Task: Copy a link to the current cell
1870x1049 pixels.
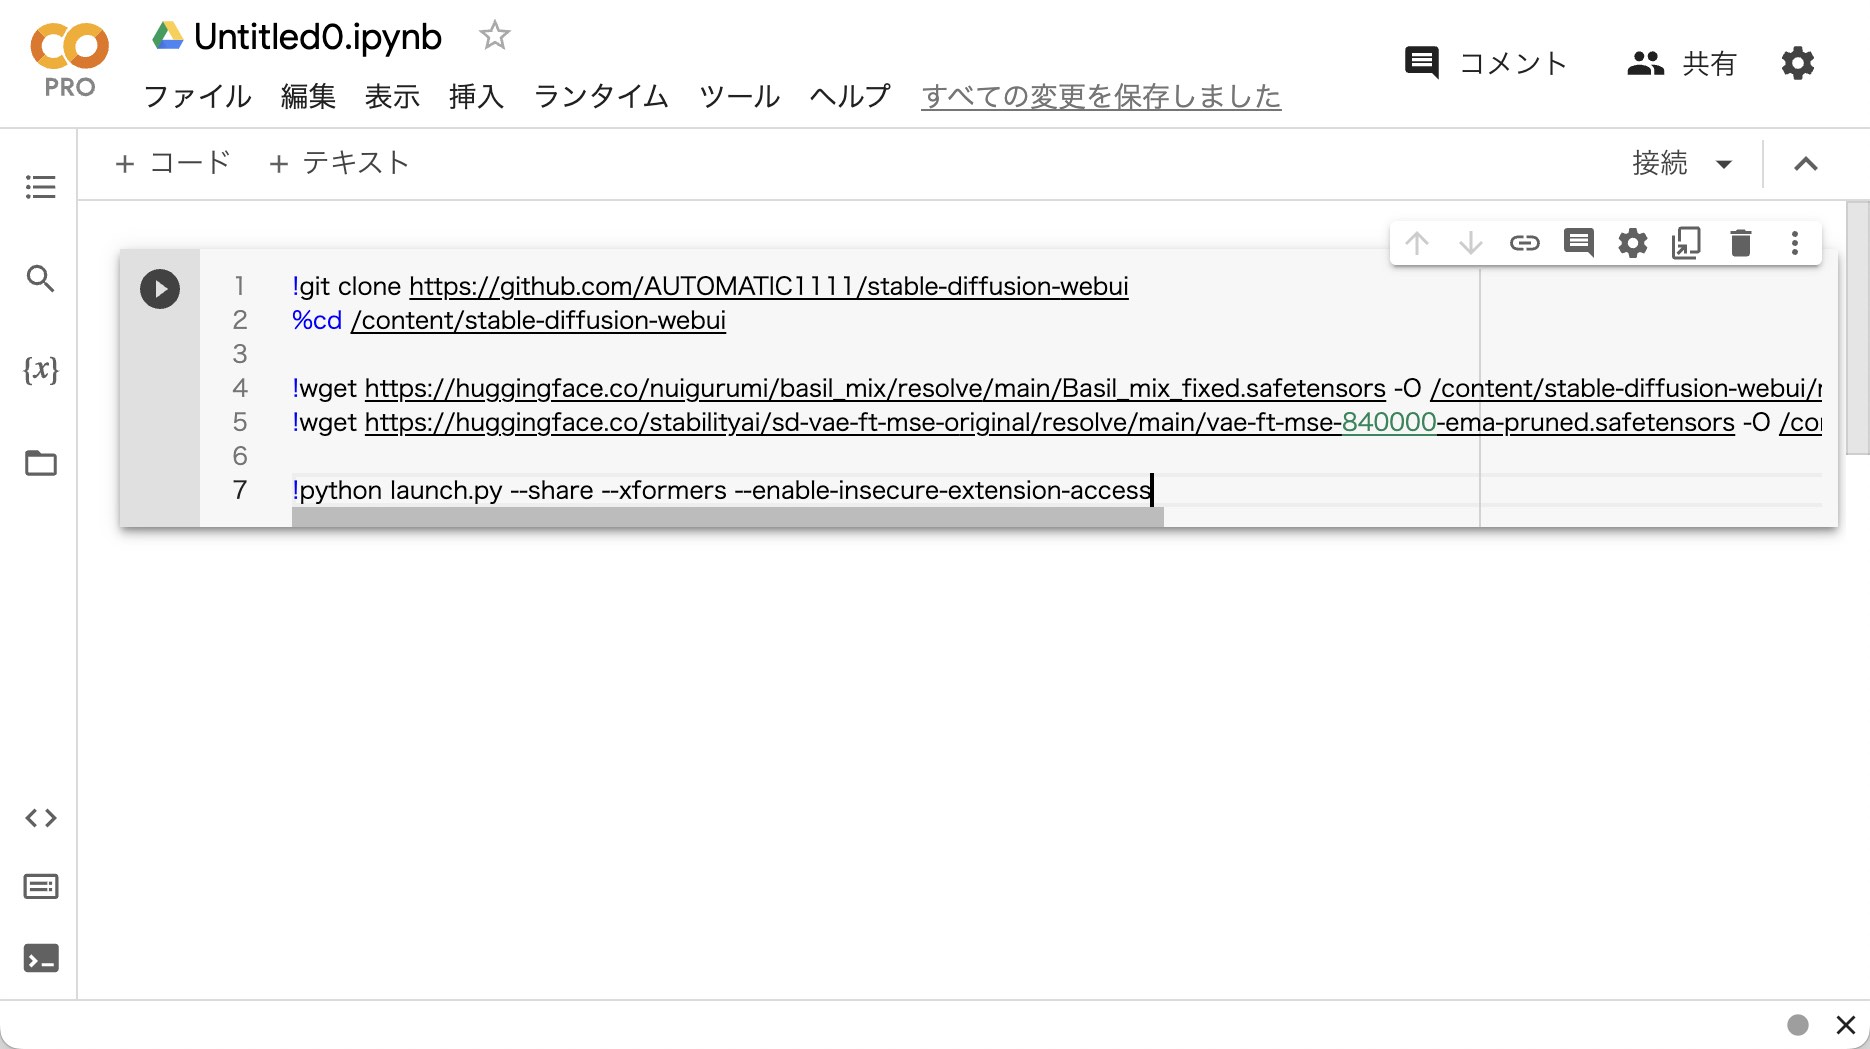Action: pyautogui.click(x=1524, y=242)
